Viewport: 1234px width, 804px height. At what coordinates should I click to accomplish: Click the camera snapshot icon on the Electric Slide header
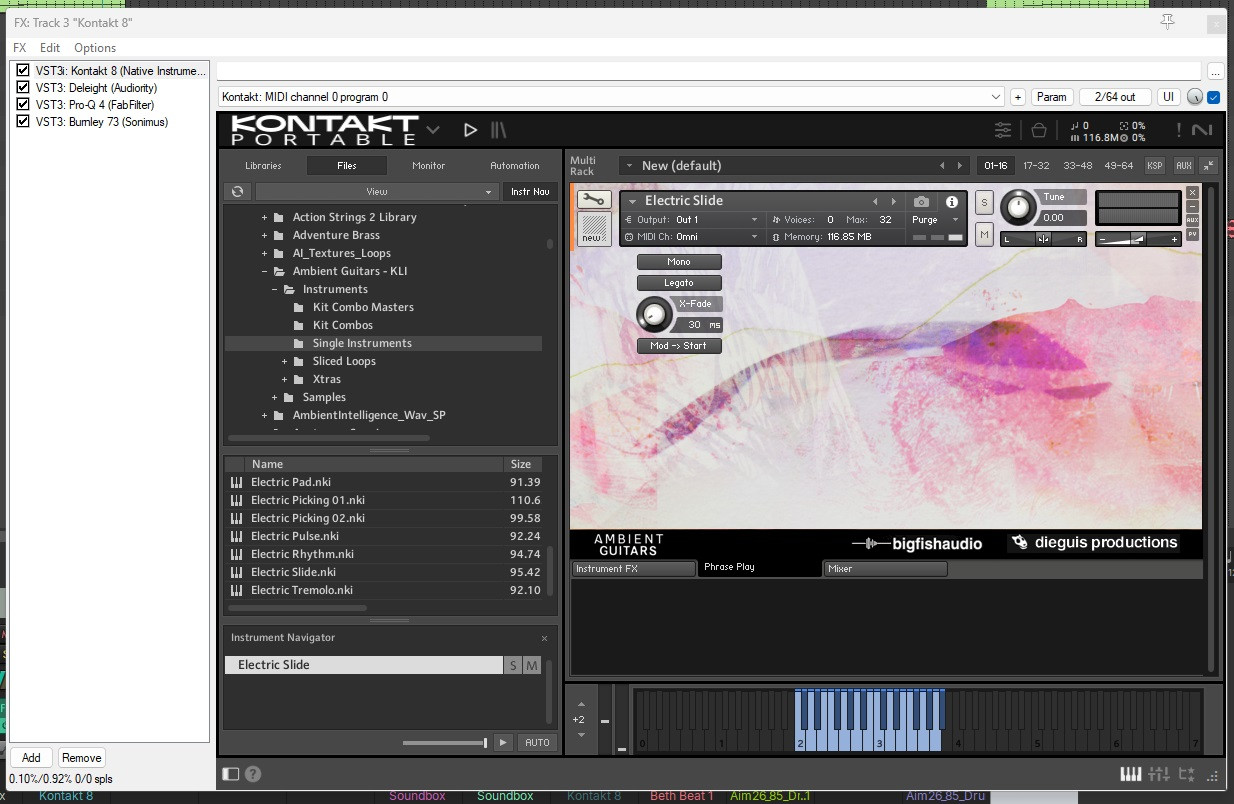pyautogui.click(x=921, y=201)
